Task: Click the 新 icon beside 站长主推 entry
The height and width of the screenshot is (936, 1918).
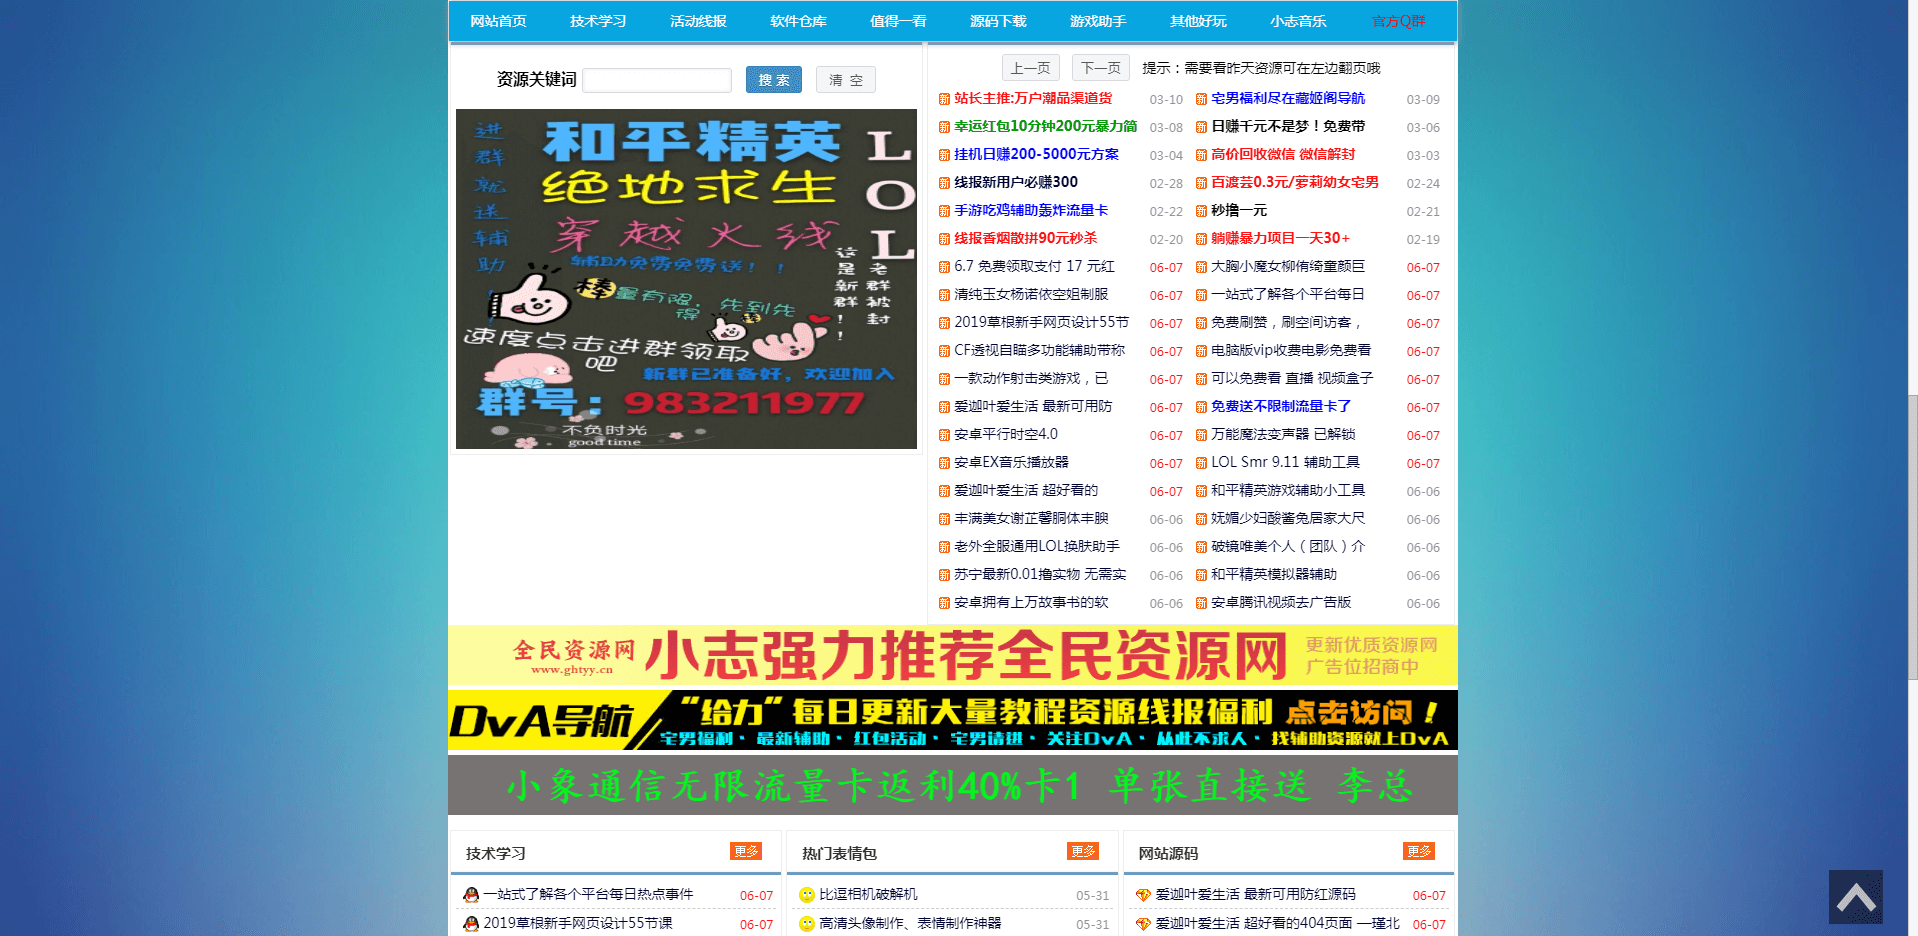Action: pos(945,99)
